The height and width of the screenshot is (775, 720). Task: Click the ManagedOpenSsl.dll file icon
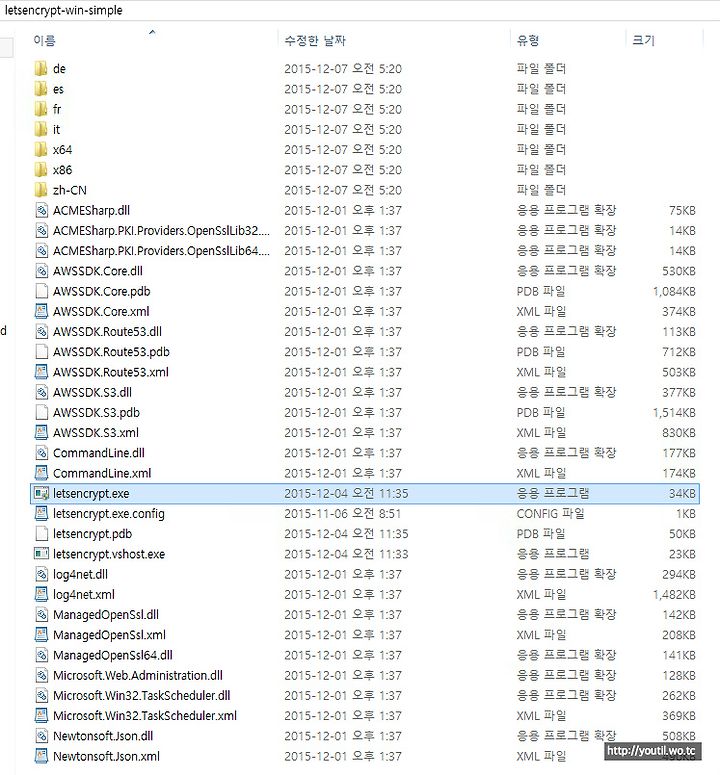point(42,615)
